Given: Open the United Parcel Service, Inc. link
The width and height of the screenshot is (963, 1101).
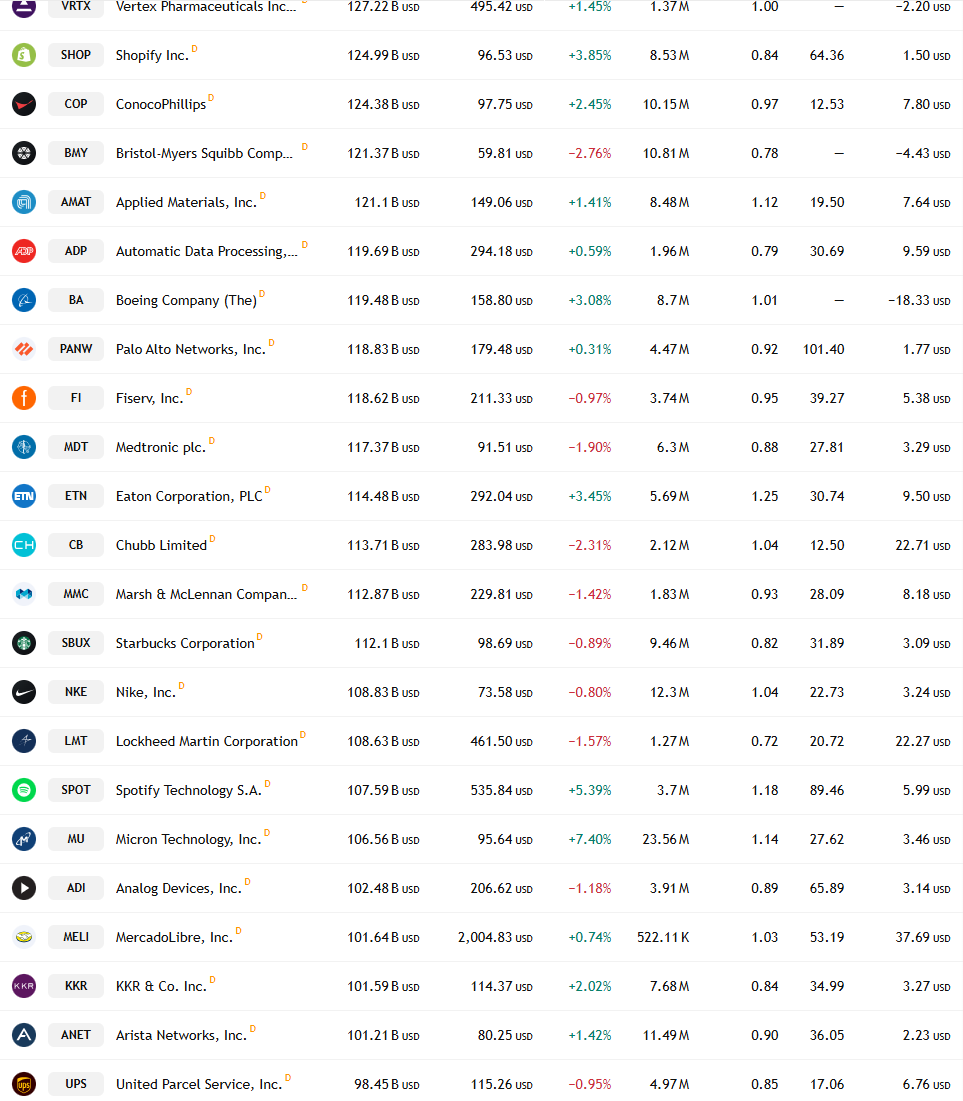Looking at the screenshot, I should click(199, 1084).
